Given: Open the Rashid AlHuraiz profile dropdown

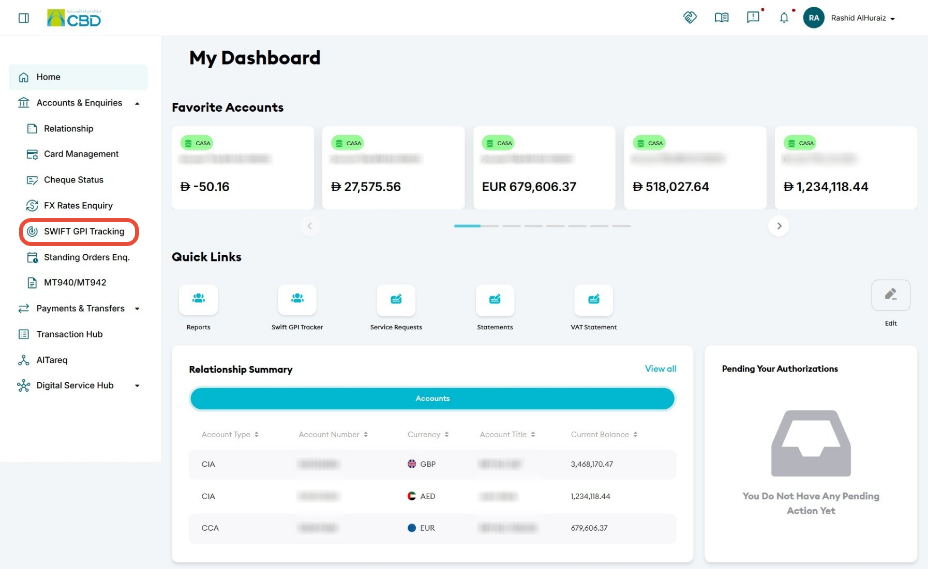Looking at the screenshot, I should coord(862,18).
